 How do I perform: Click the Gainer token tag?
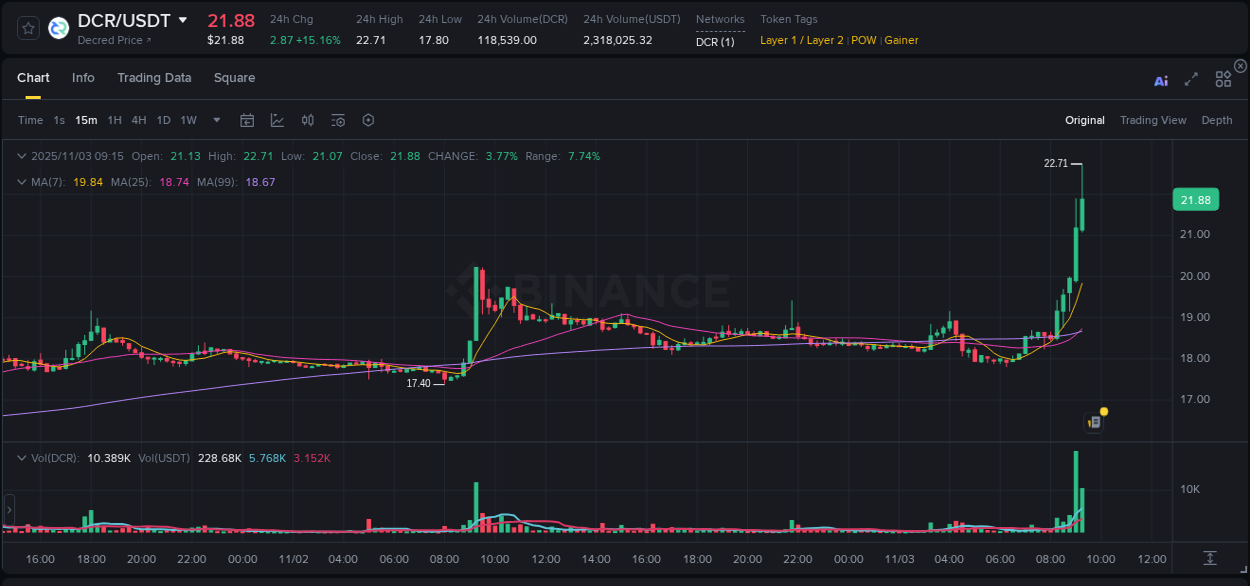901,40
